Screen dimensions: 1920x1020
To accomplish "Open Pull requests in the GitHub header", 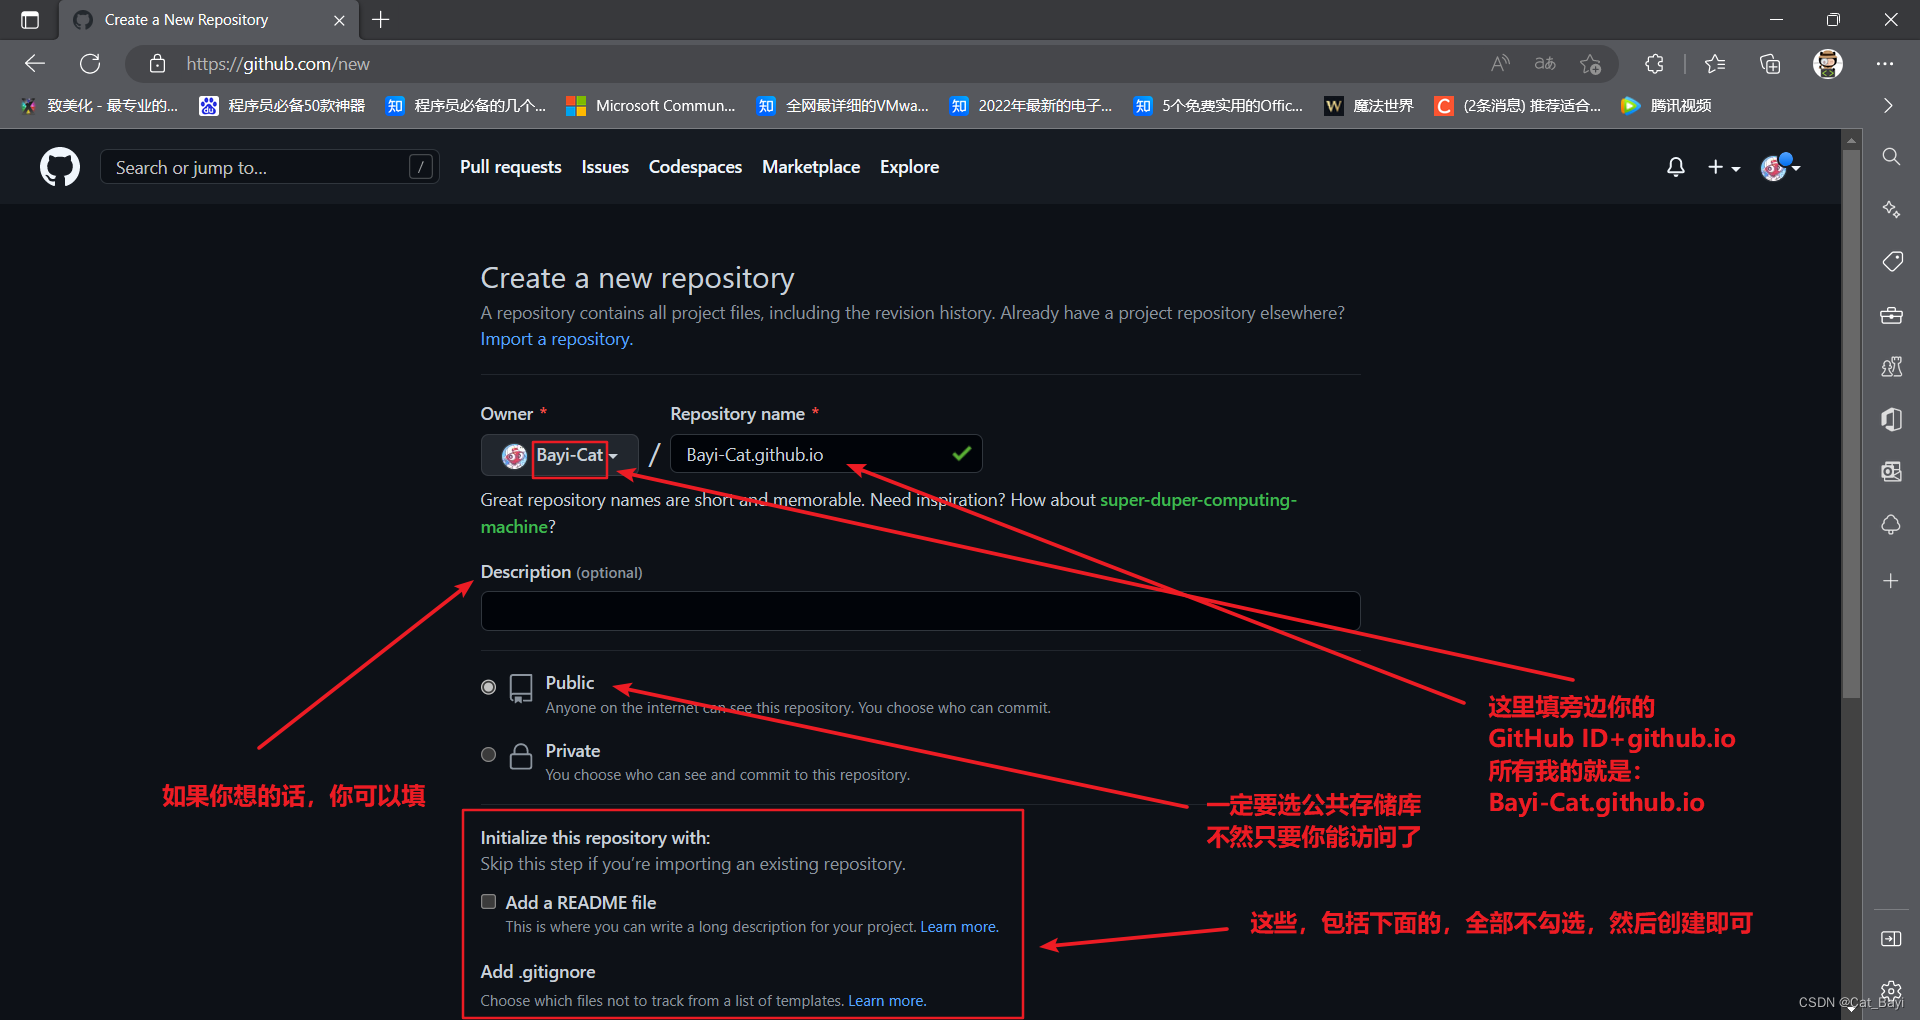I will [x=510, y=167].
